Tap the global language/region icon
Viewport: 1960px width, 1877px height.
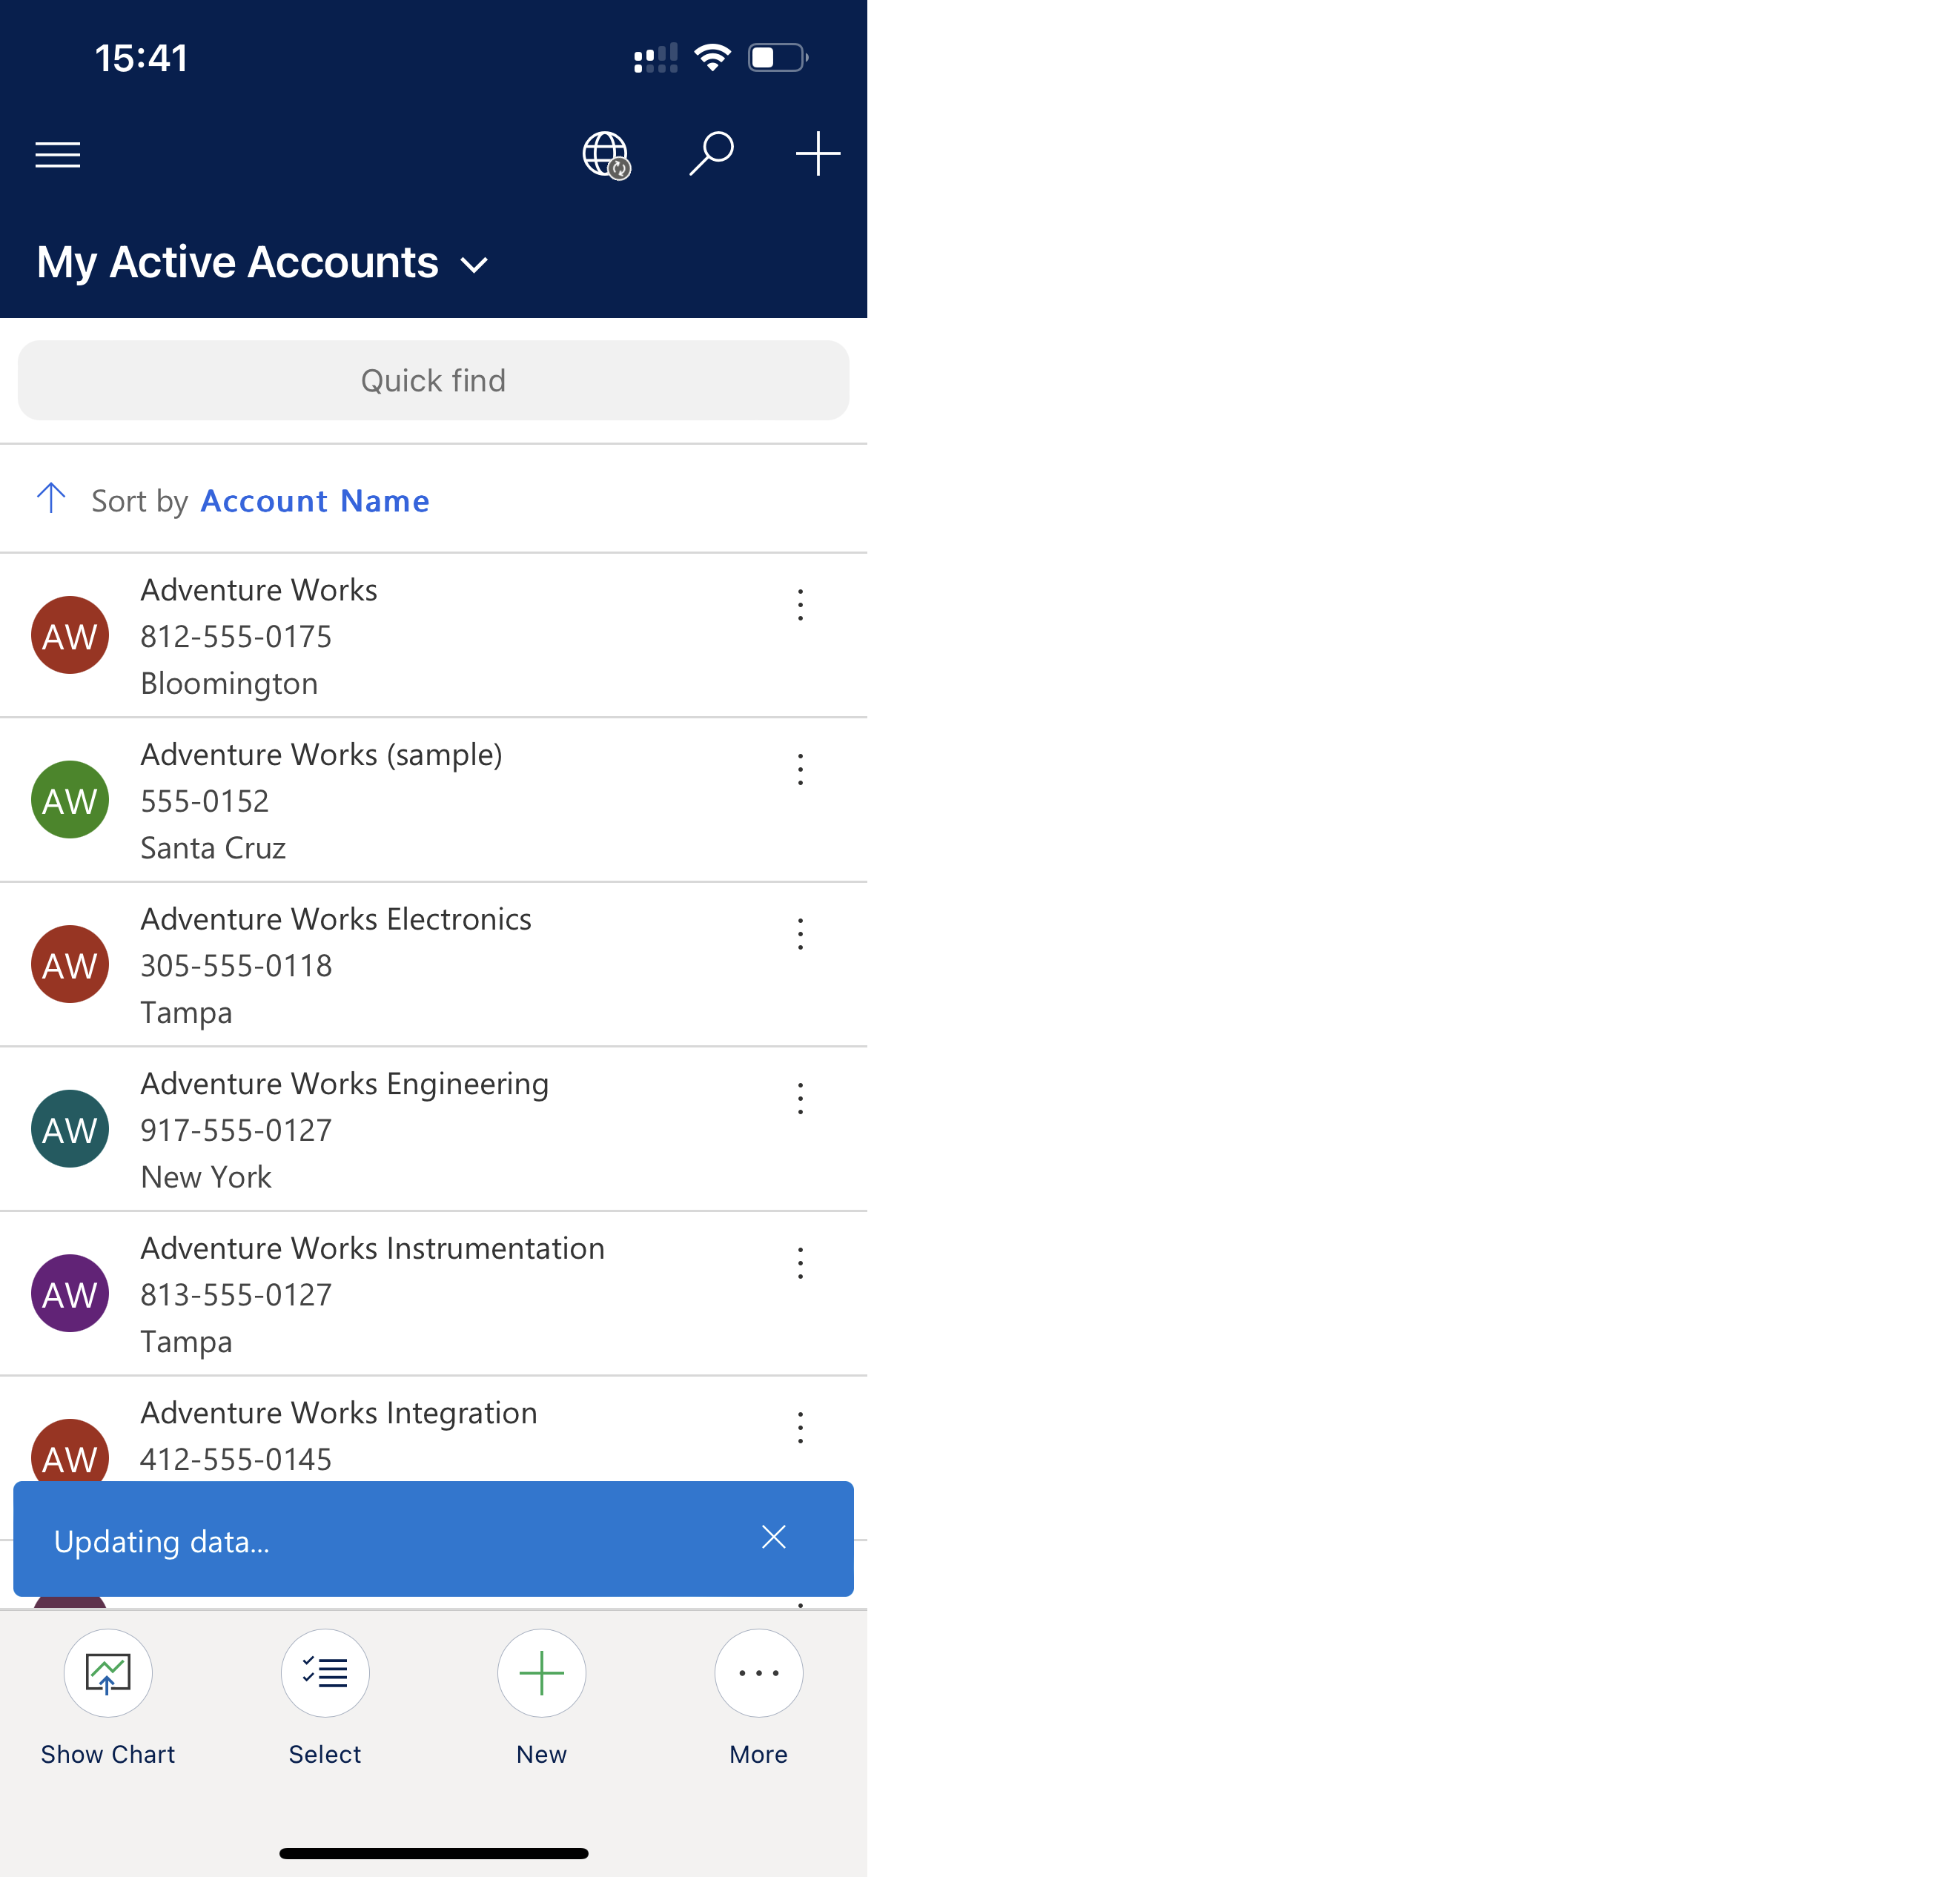(606, 154)
